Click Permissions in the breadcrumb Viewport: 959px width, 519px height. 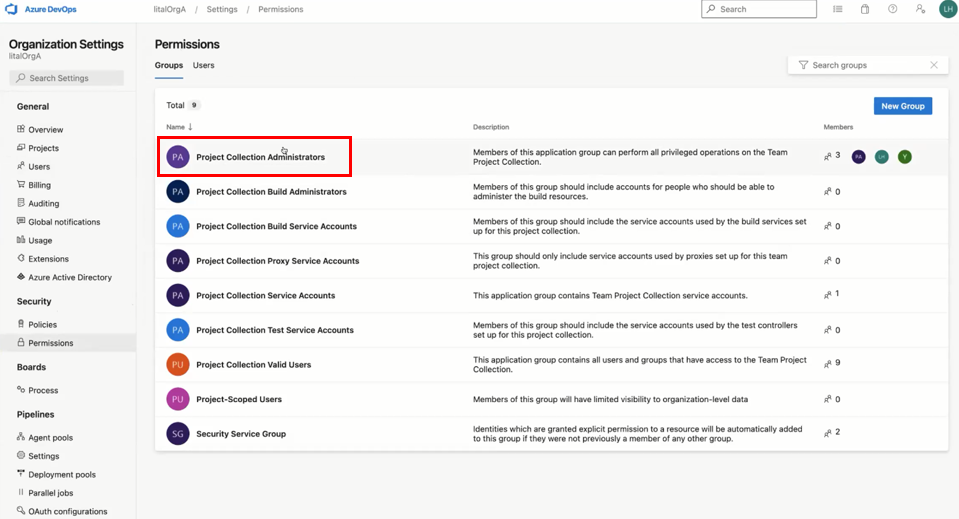click(x=281, y=9)
